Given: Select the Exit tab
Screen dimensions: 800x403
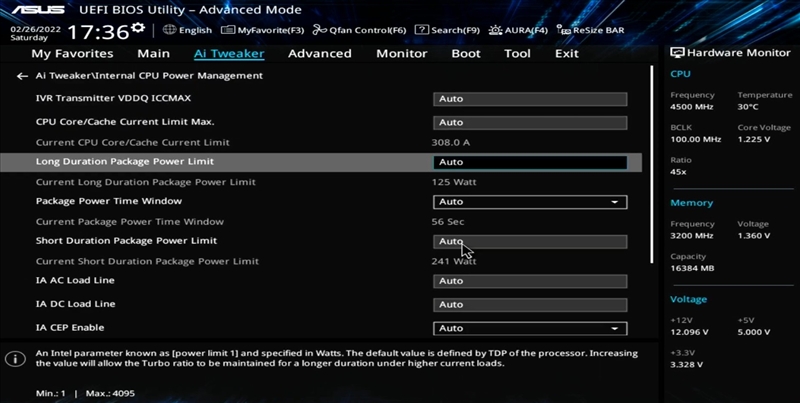Looking at the screenshot, I should point(567,54).
